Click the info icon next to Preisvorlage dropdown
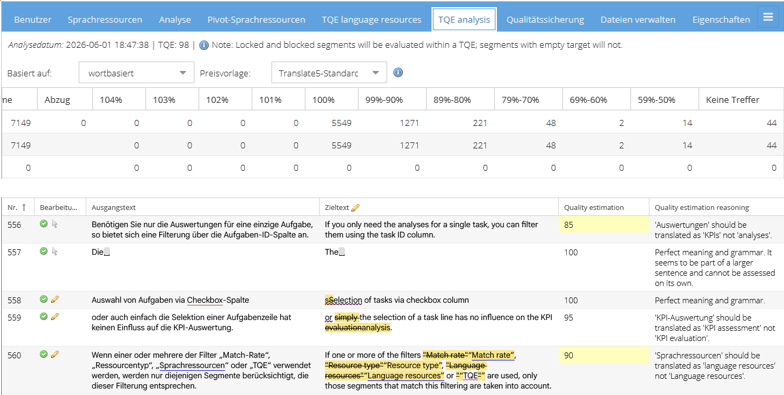784x395 pixels. (398, 72)
